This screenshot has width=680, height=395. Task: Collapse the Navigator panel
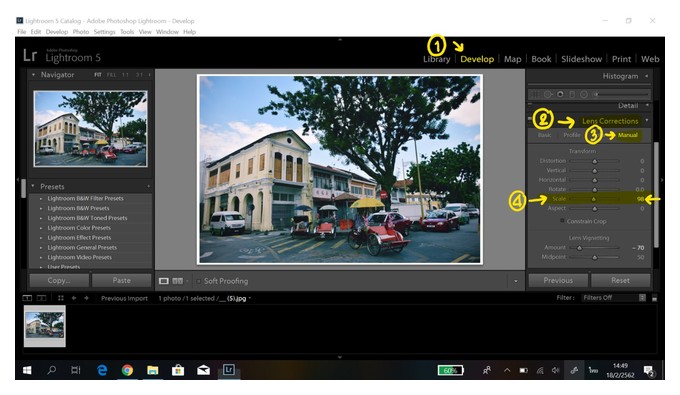33,75
